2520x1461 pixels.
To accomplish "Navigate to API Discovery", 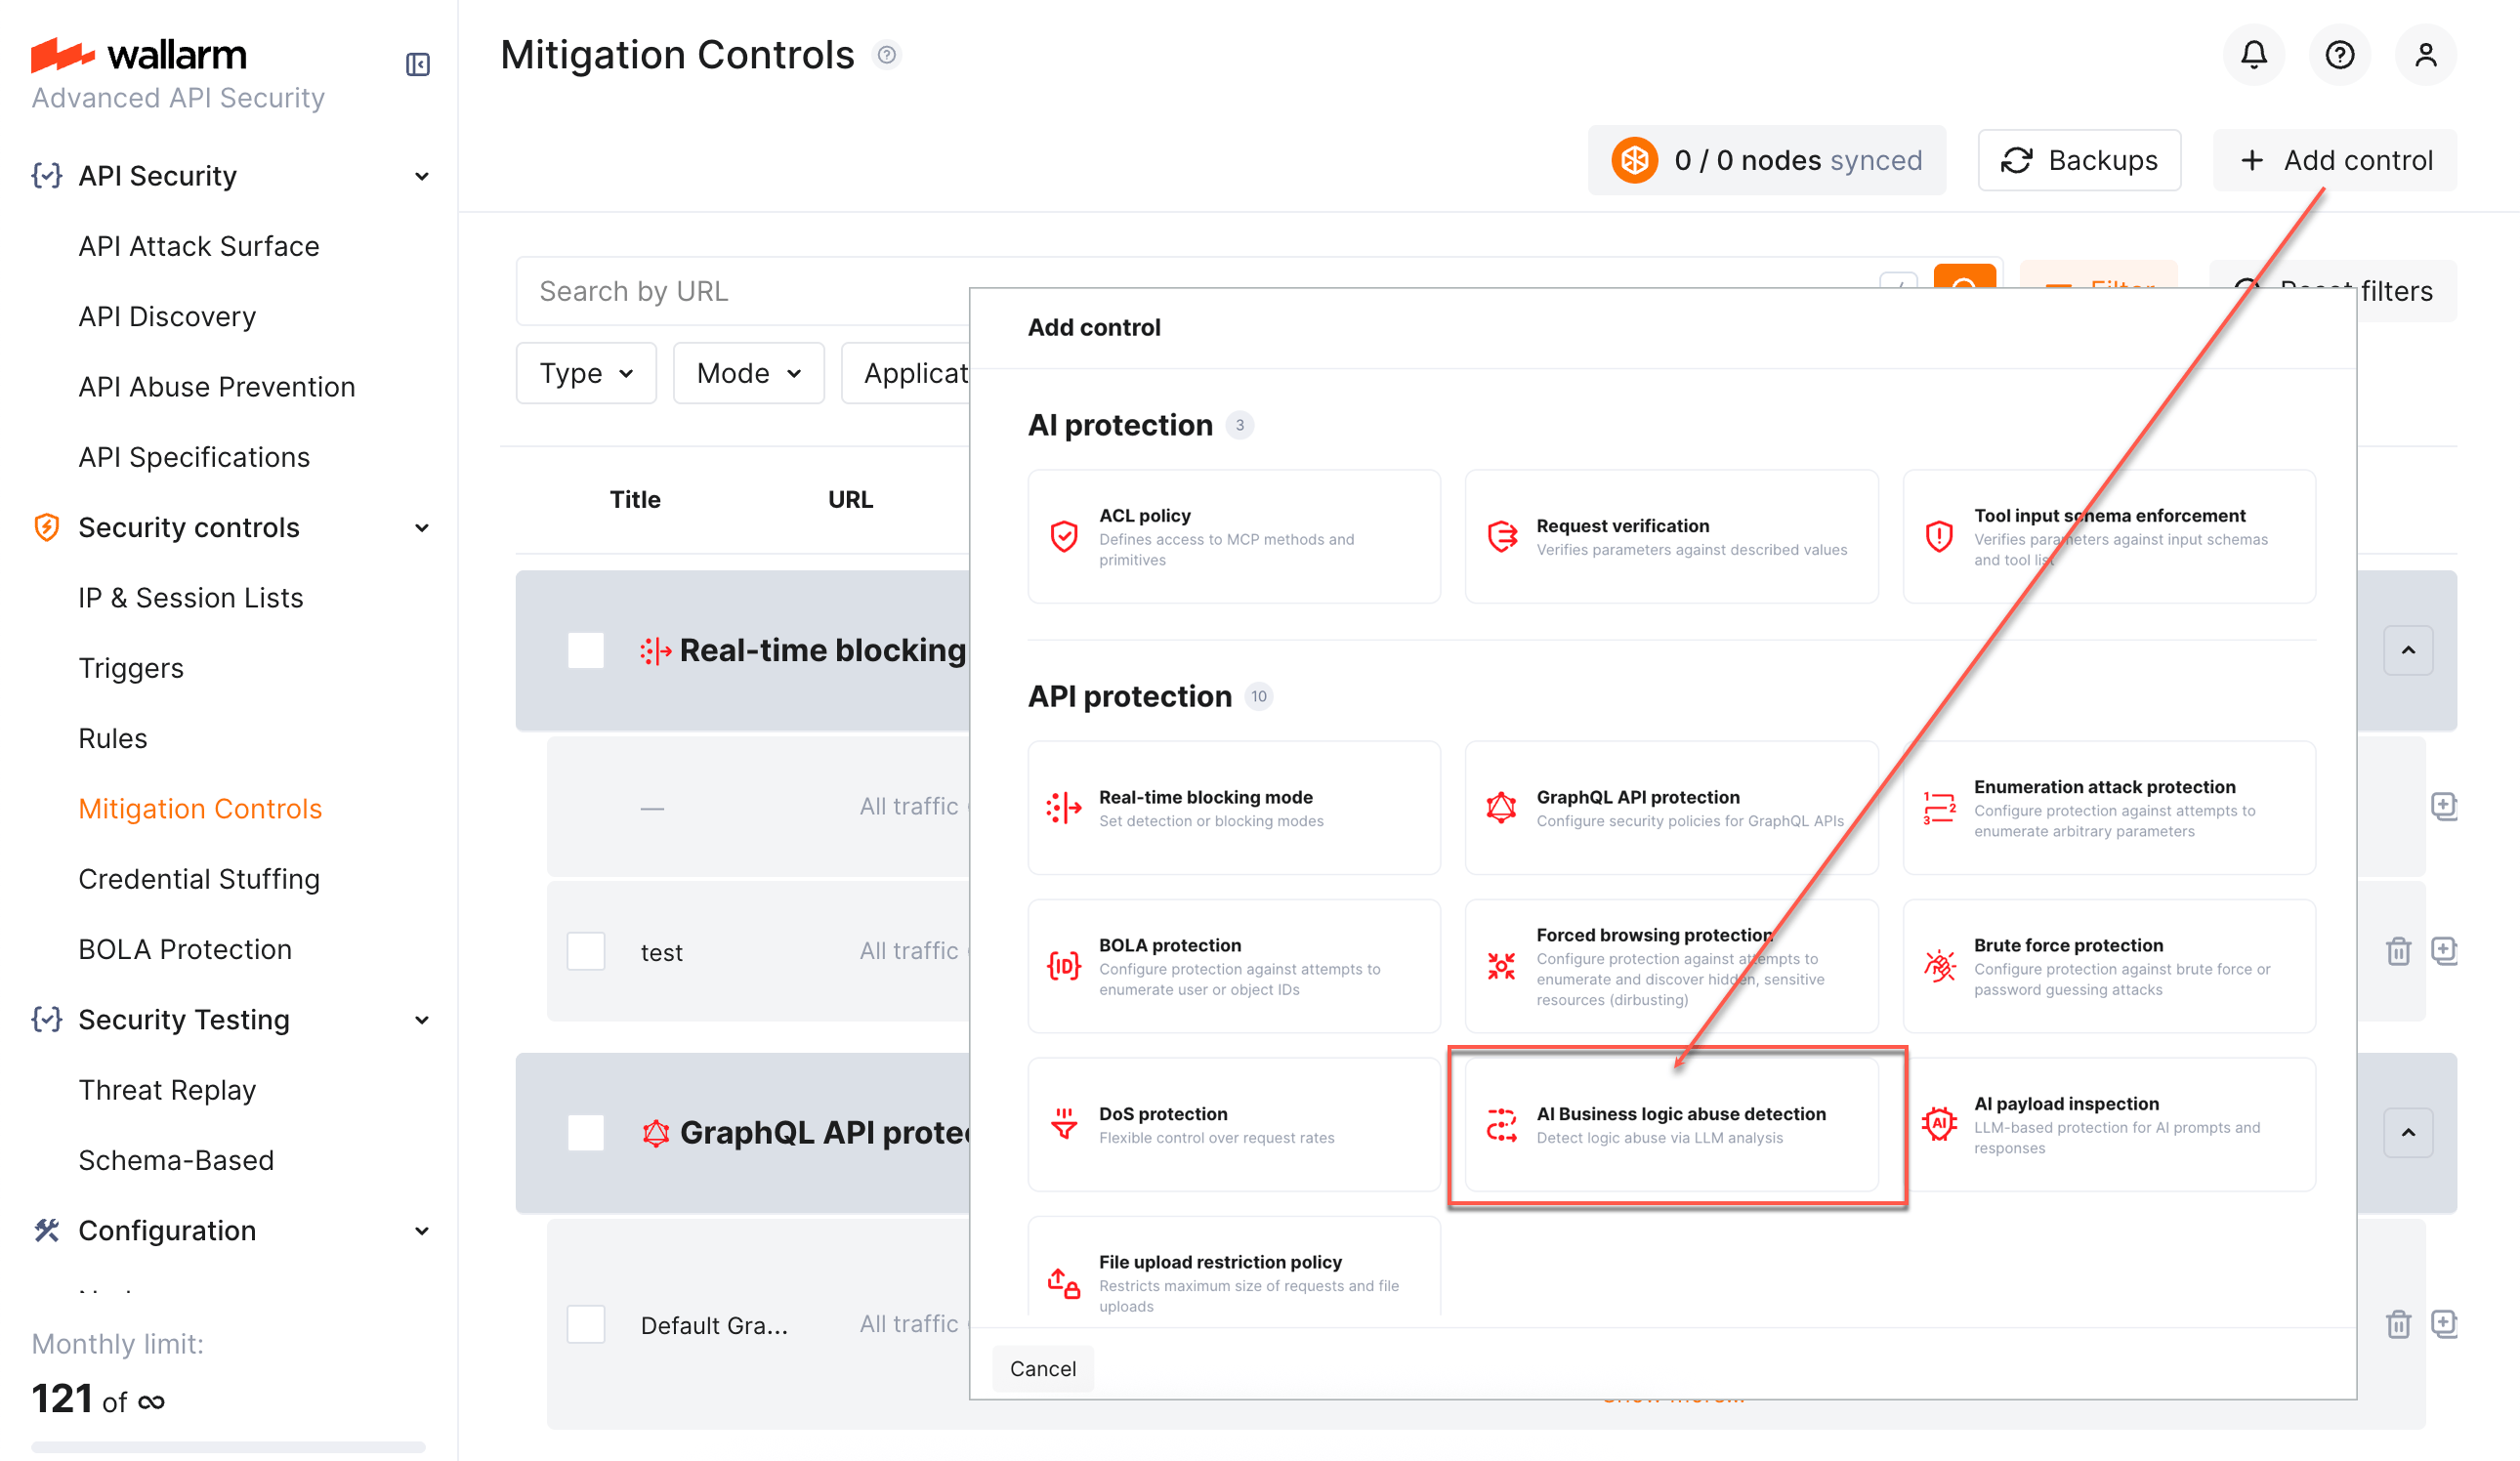I will click(x=167, y=316).
